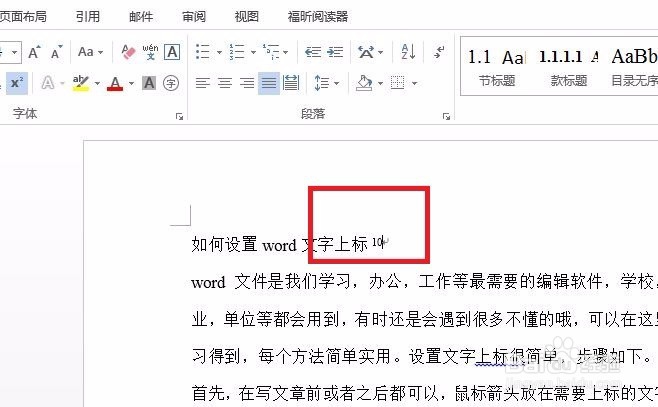Expand numbering library dropdown arrow
The height and width of the screenshot is (407, 658).
point(253,52)
